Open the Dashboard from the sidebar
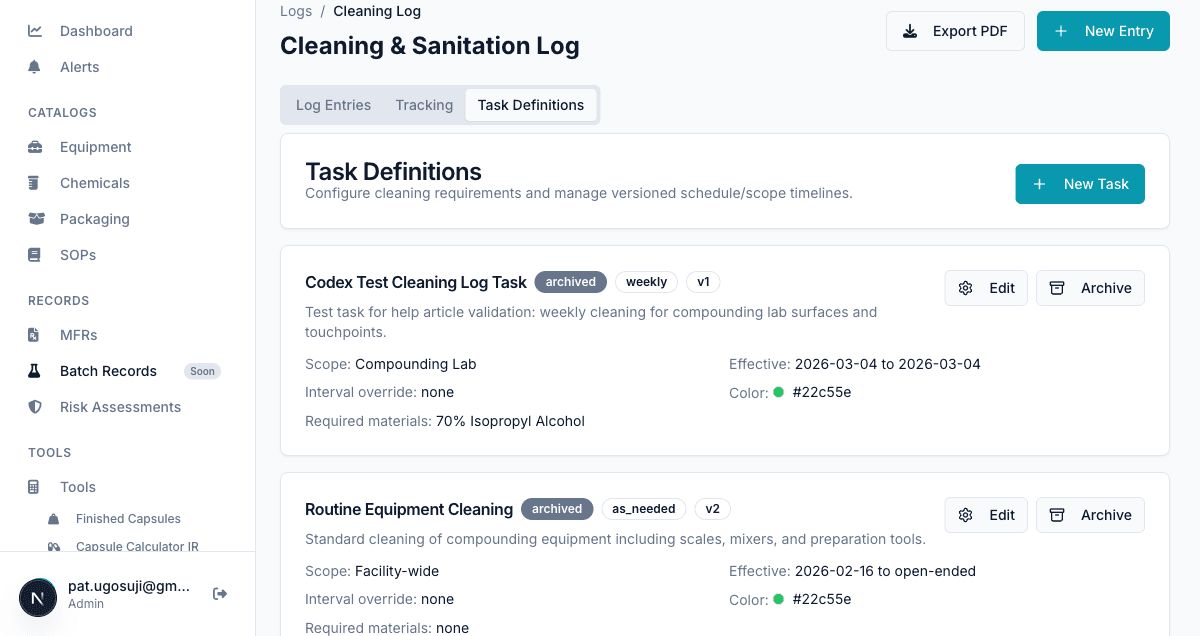The height and width of the screenshot is (636, 1200). 95,31
